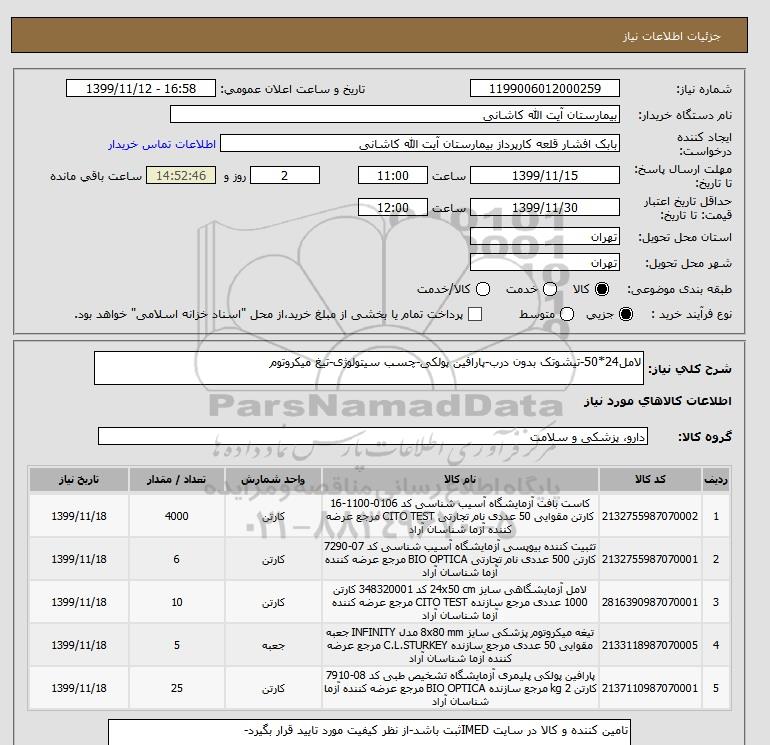Image resolution: width=770 pixels, height=745 pixels.
Task: Click the 24x50 lamel item name in row 3
Action: pyautogui.click(x=460, y=602)
